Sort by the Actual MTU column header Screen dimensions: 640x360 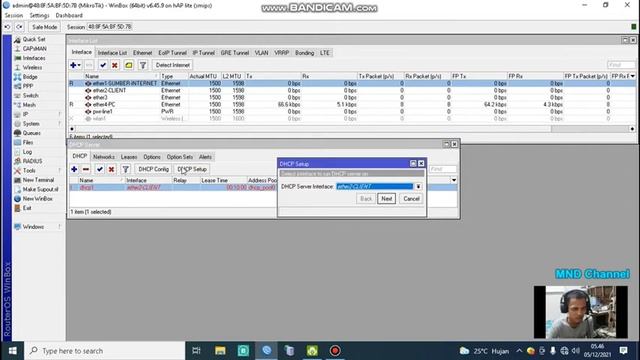[204, 76]
